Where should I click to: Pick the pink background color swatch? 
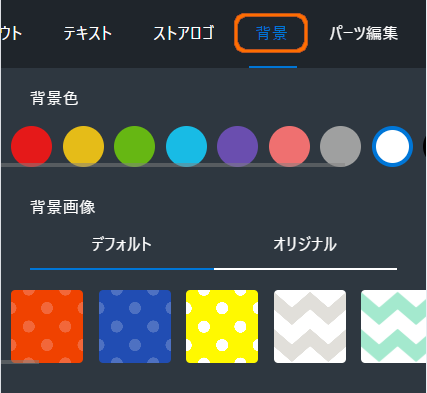pyautogui.click(x=289, y=146)
